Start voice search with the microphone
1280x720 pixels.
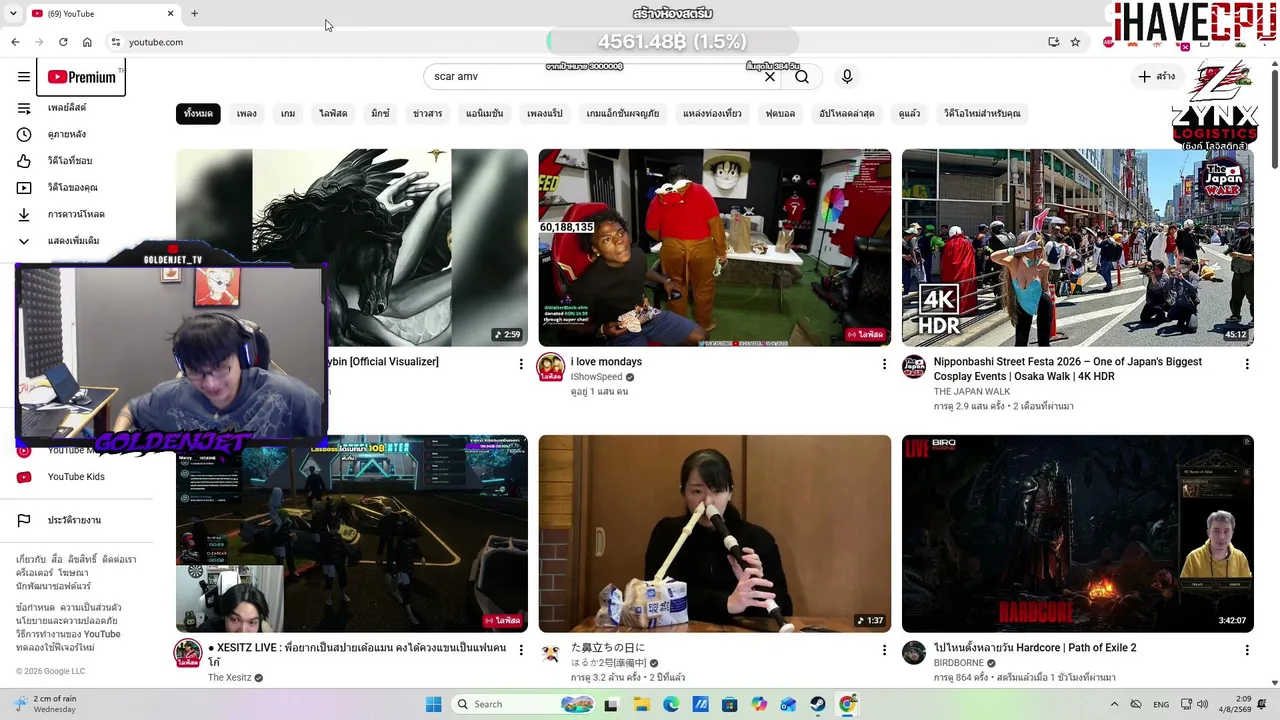point(847,77)
